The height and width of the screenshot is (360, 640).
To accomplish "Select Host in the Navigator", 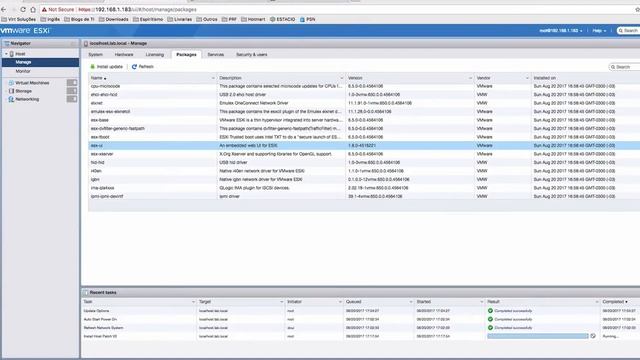I will 20,54.
